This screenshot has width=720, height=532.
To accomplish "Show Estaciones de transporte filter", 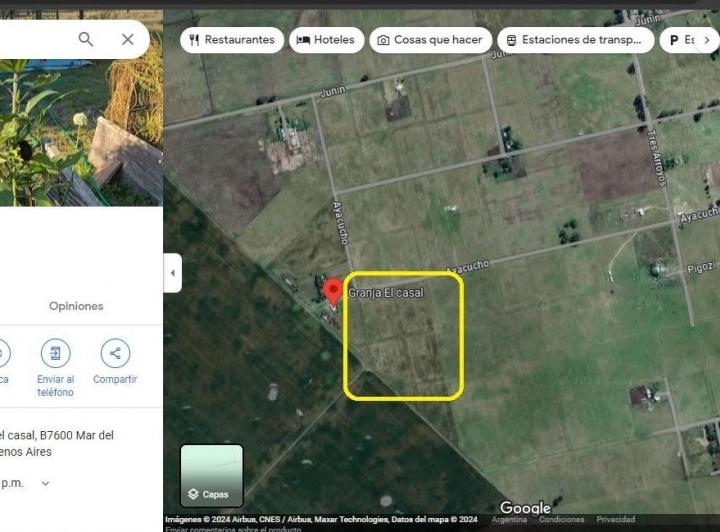I will [576, 40].
